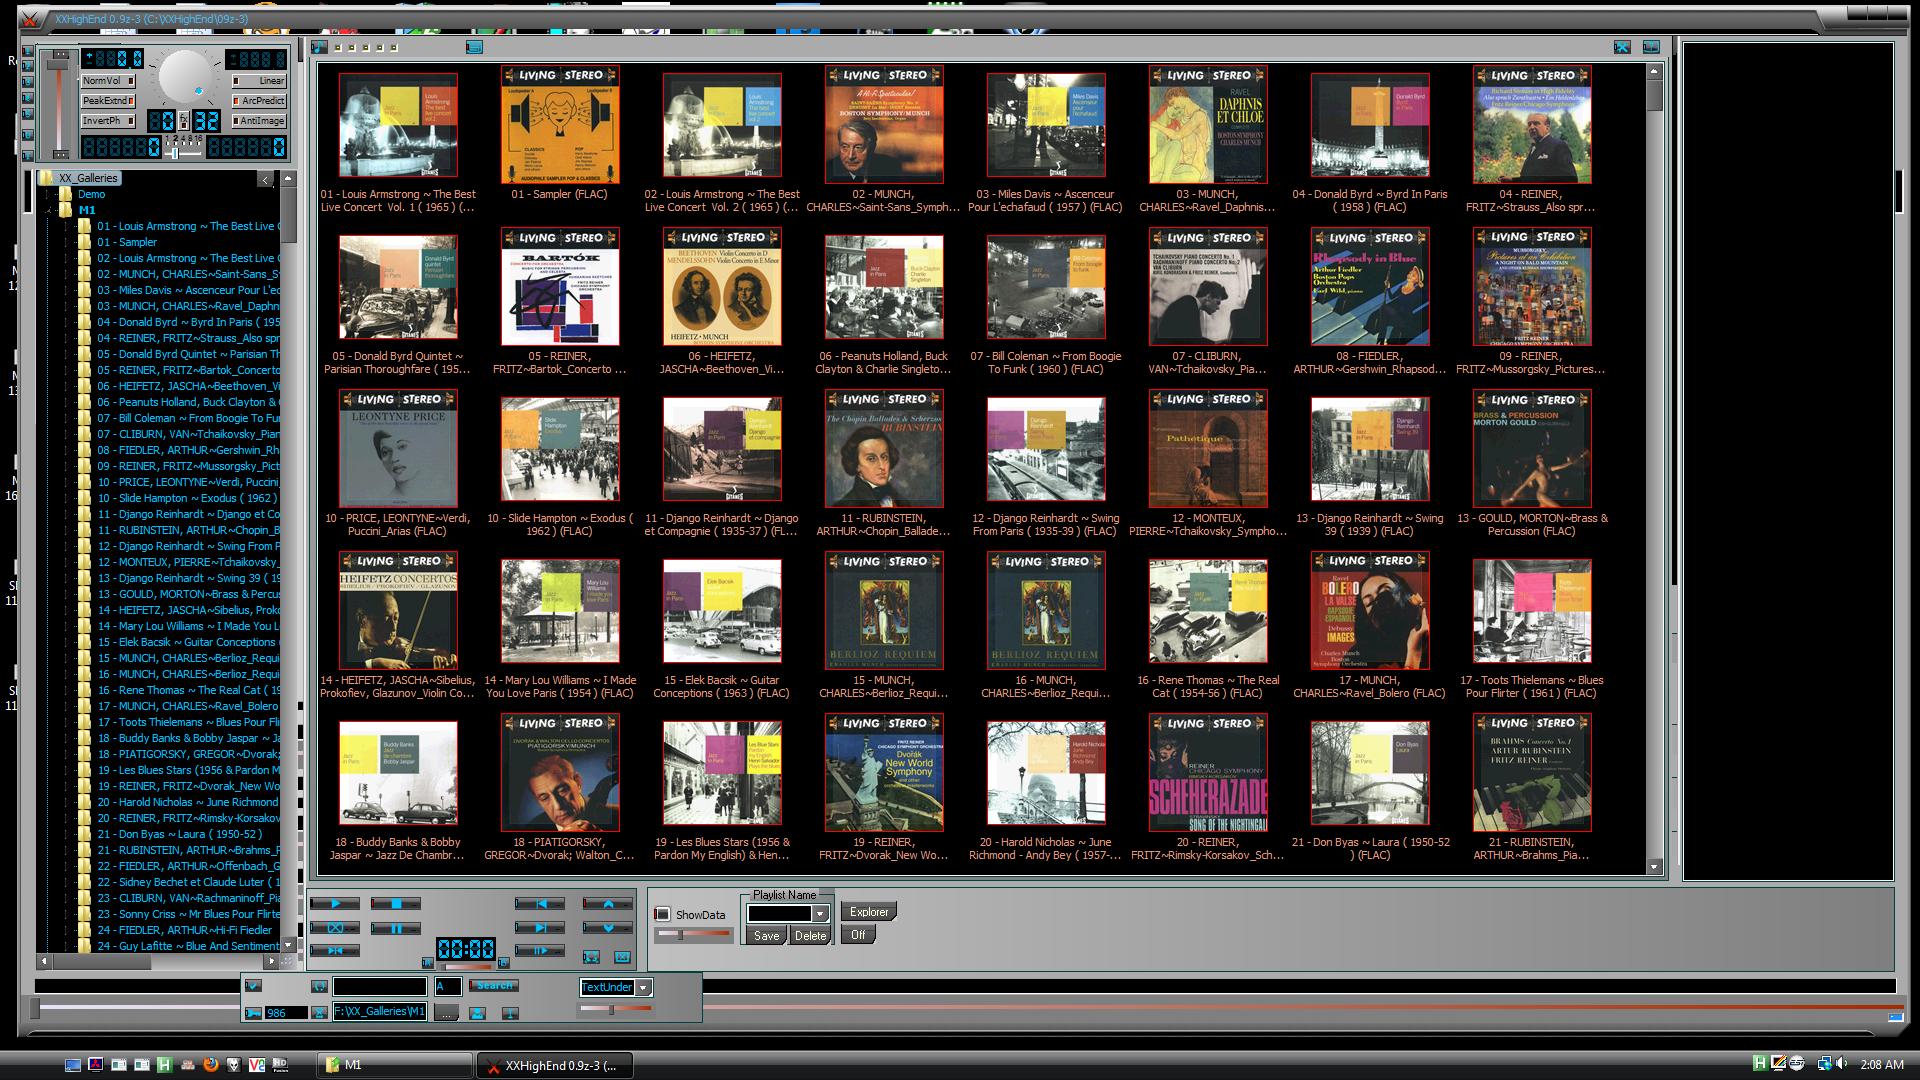Adjust the upsampling 1-2-4-8-16 slider
This screenshot has height=1080, width=1920.
[183, 153]
